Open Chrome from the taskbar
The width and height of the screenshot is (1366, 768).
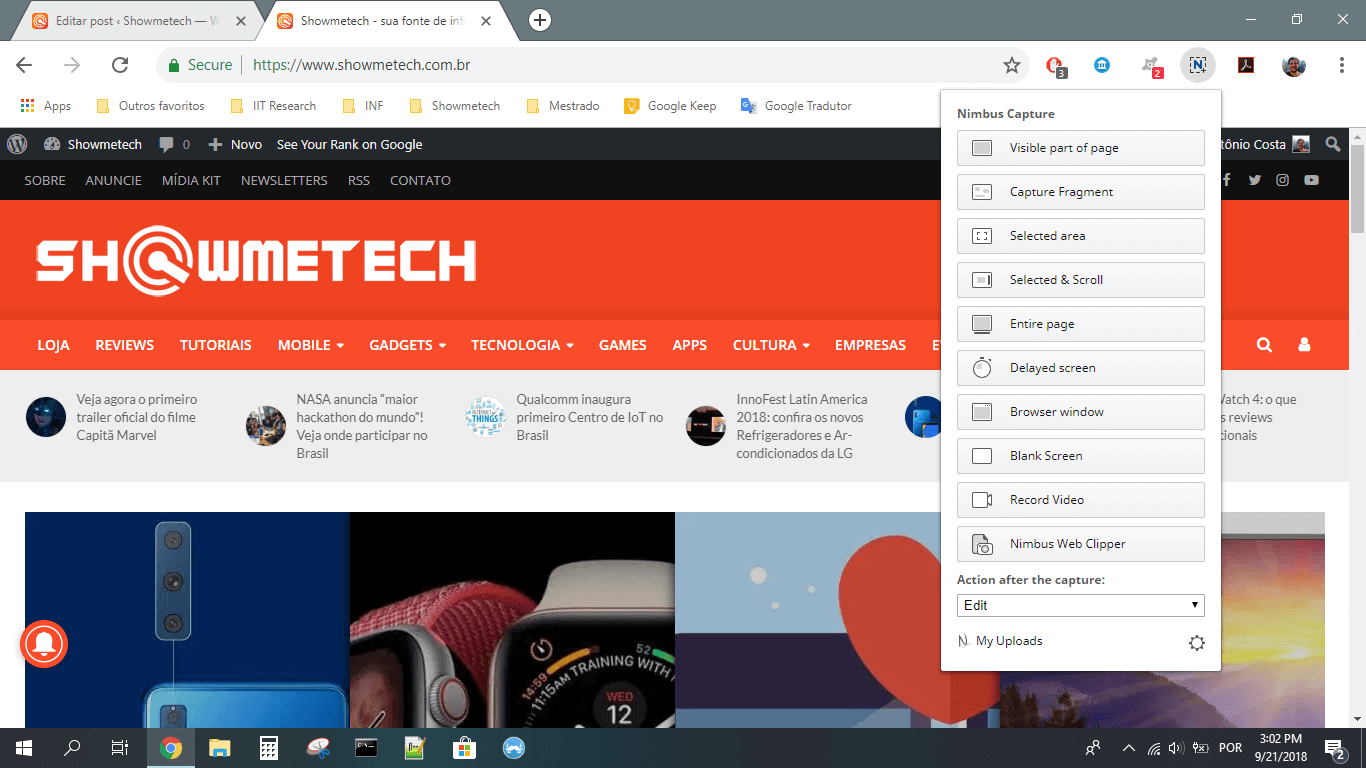tap(171, 747)
